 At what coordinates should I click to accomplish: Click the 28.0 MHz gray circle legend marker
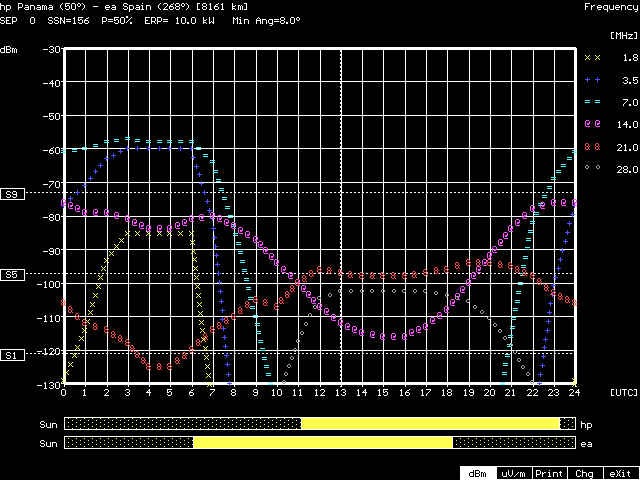coord(593,167)
